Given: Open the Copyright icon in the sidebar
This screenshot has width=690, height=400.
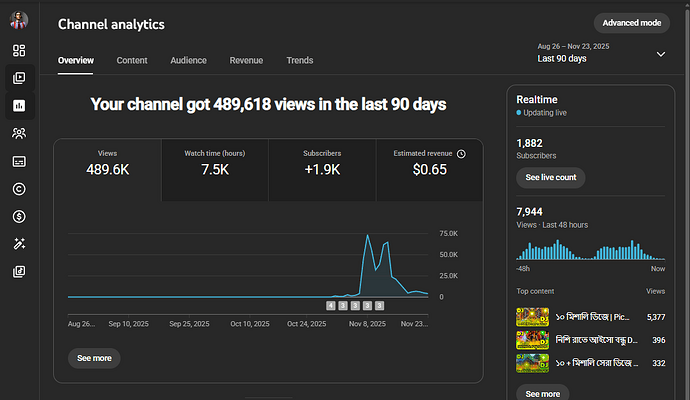Looking at the screenshot, I should [19, 188].
